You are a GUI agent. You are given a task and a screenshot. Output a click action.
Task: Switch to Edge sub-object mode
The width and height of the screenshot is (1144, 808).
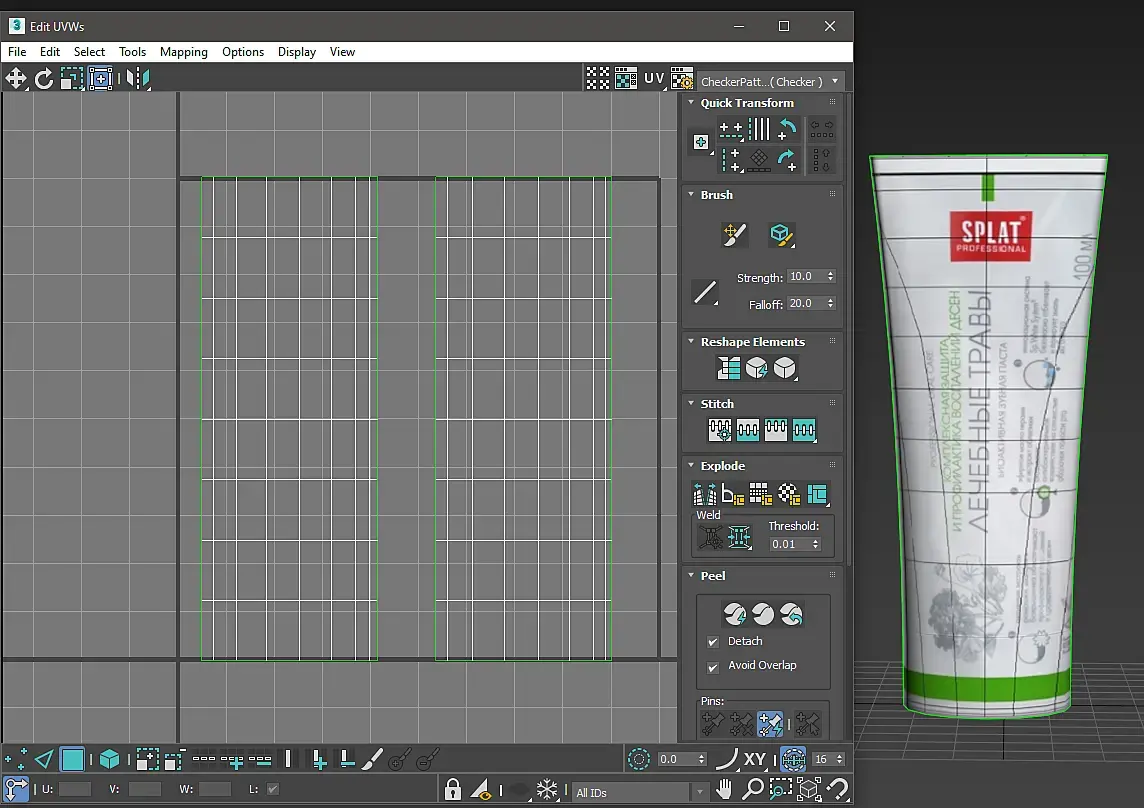pyautogui.click(x=44, y=760)
